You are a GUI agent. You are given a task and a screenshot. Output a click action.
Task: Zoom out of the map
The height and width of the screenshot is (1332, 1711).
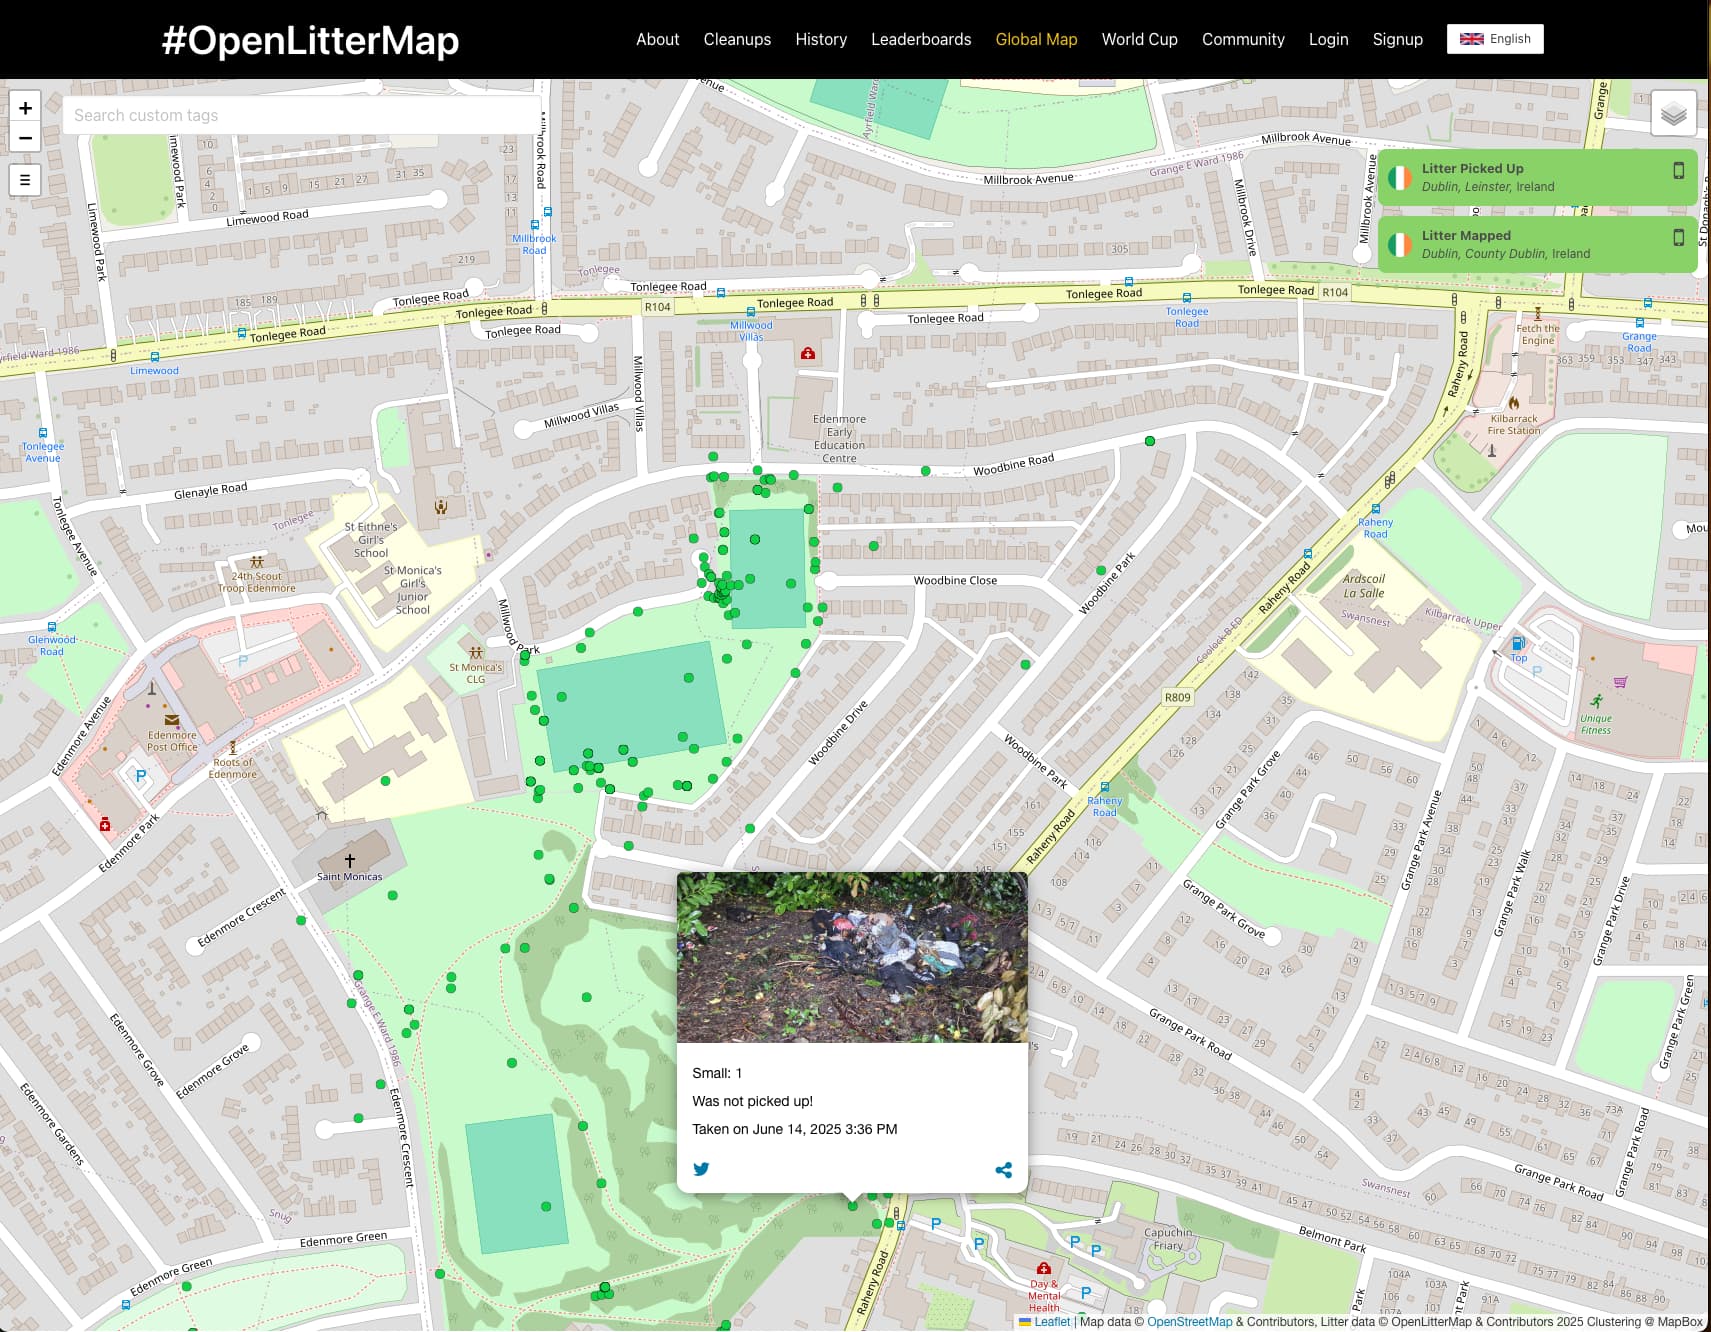tap(25, 138)
